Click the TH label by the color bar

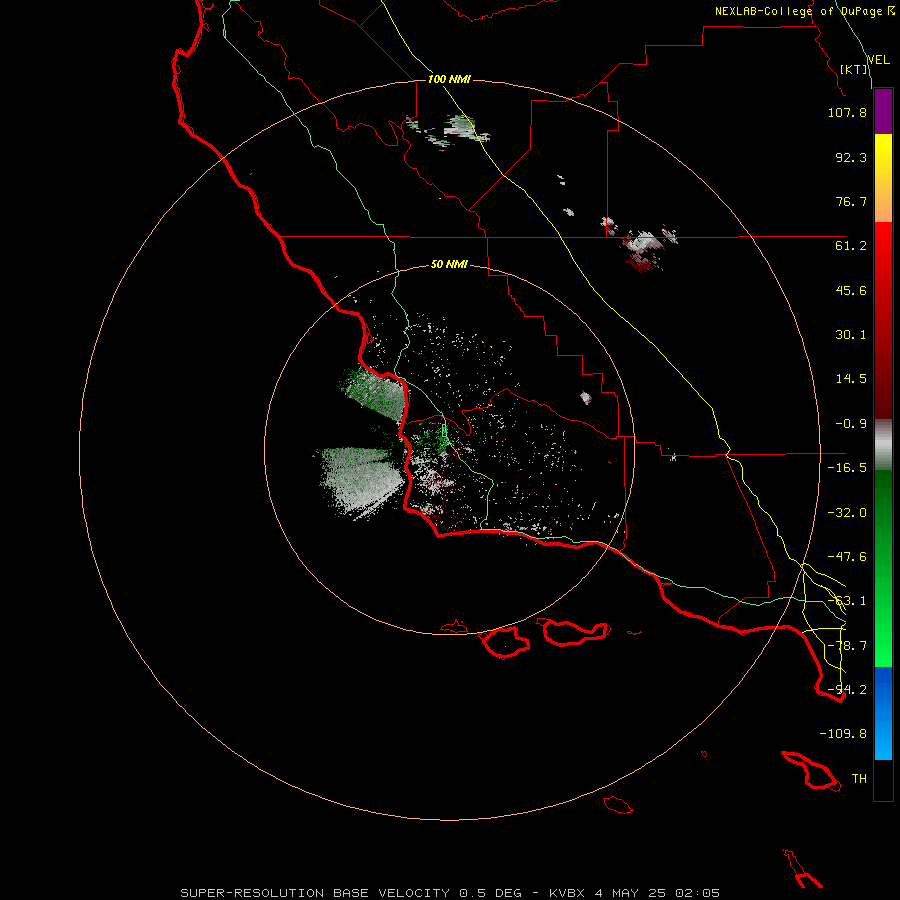point(859,779)
